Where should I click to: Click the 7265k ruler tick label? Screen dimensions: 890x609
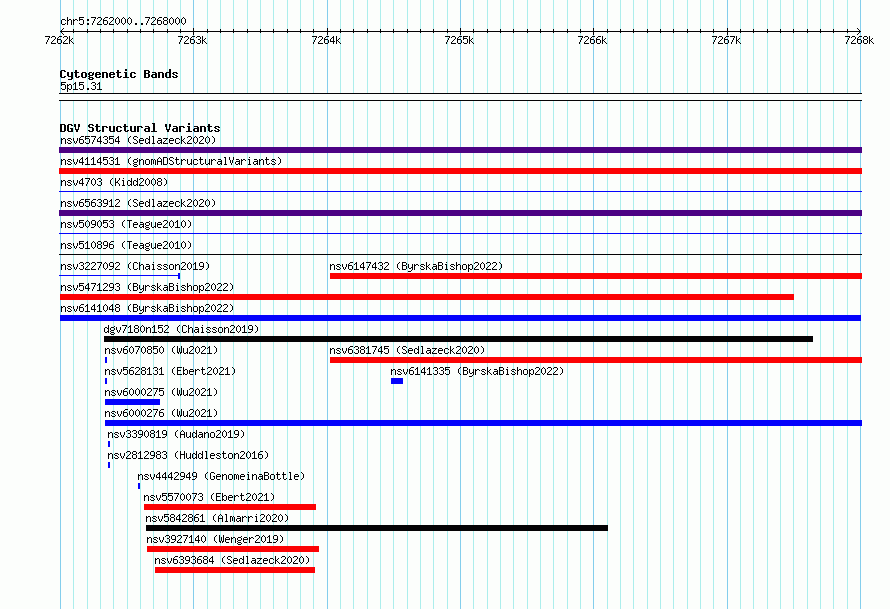(x=459, y=40)
